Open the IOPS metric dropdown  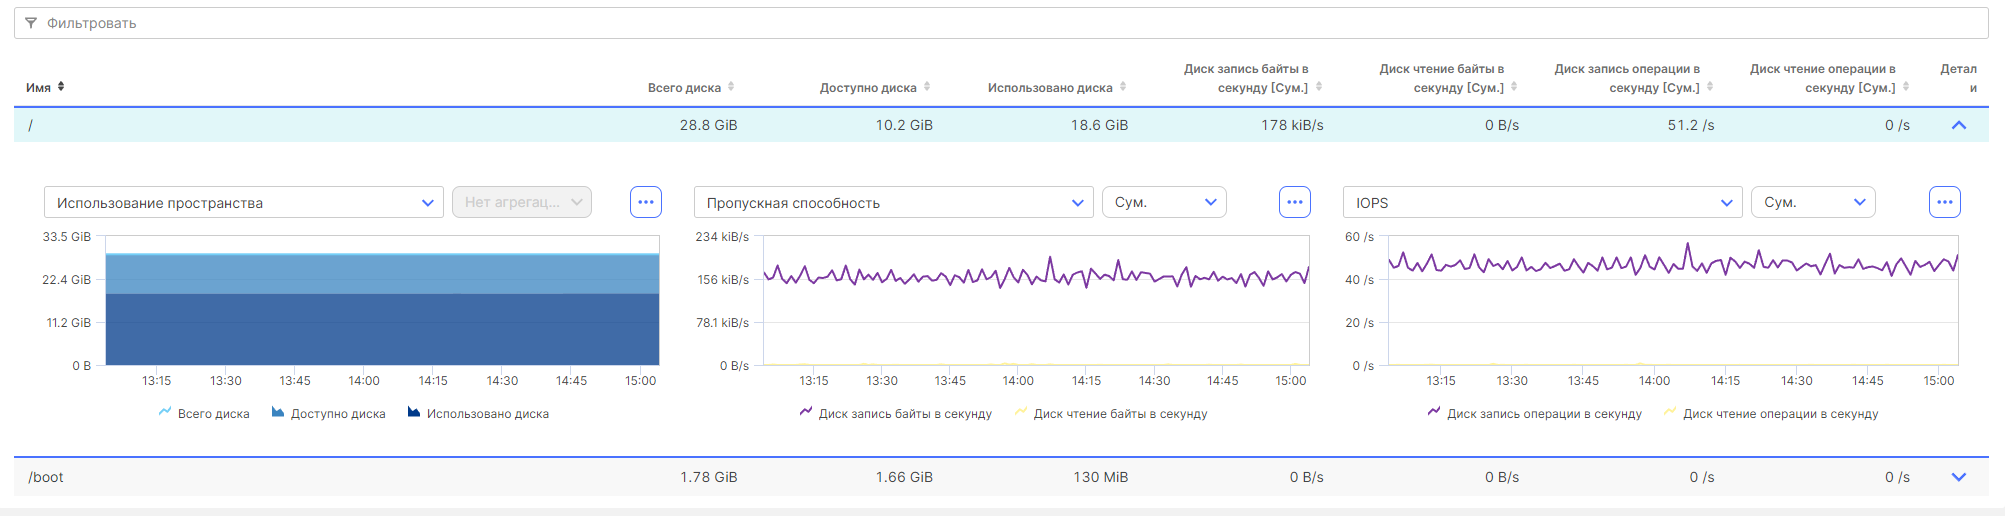[x=1542, y=202]
